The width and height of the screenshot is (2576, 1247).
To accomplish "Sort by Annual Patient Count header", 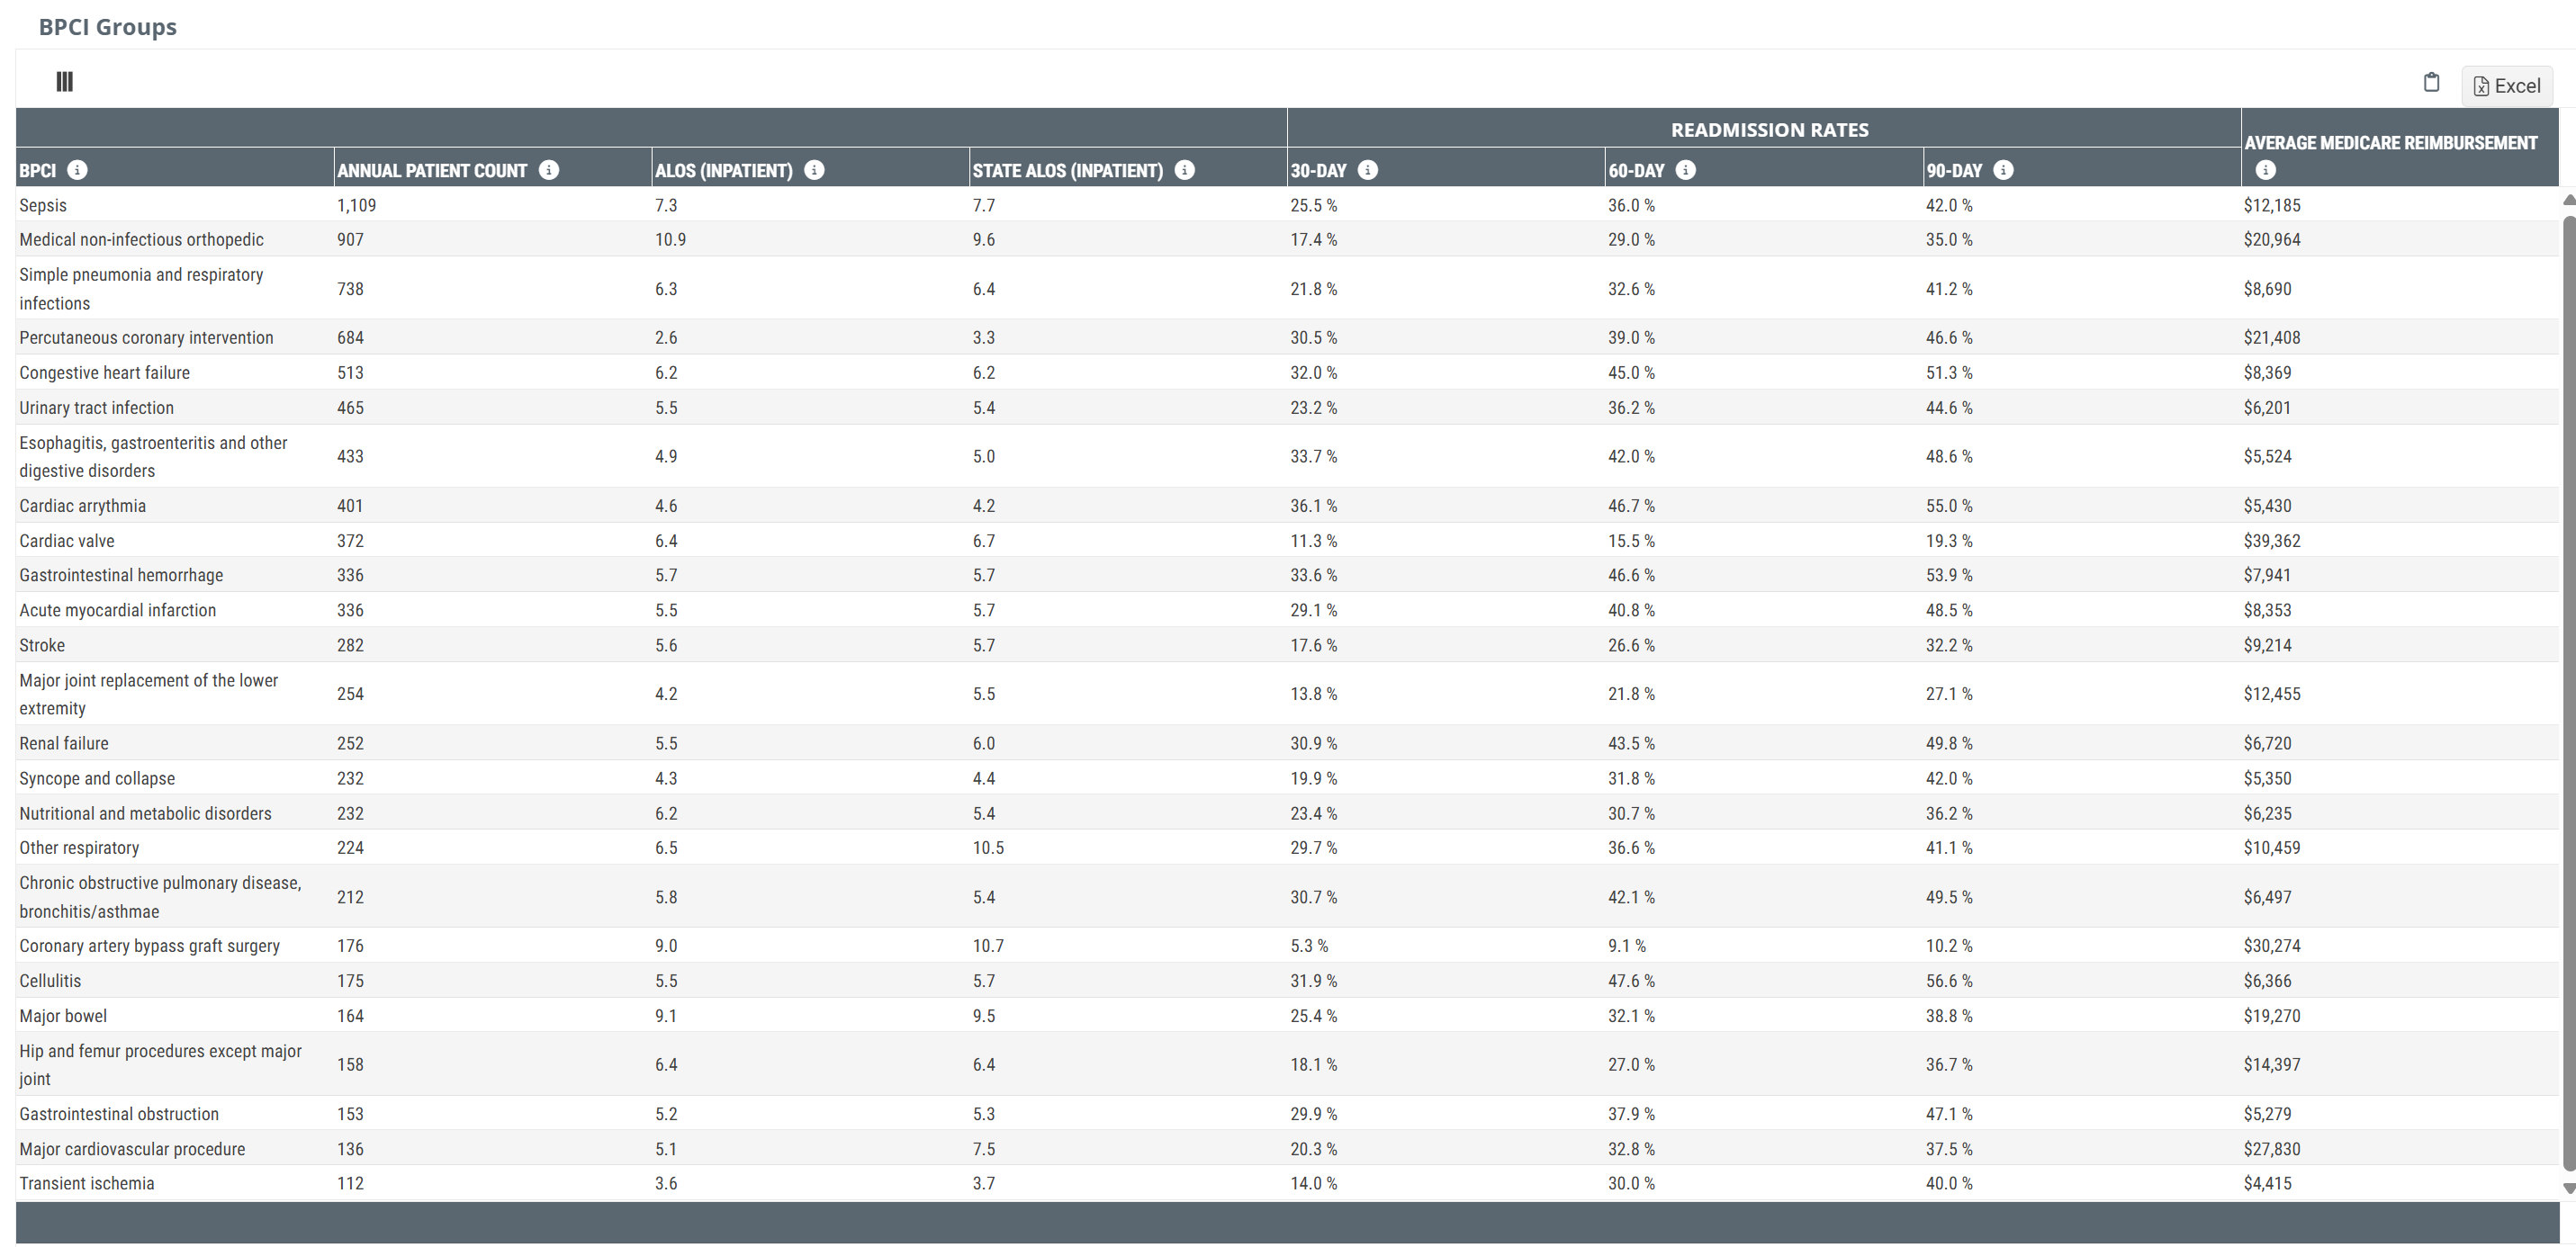I will [432, 171].
